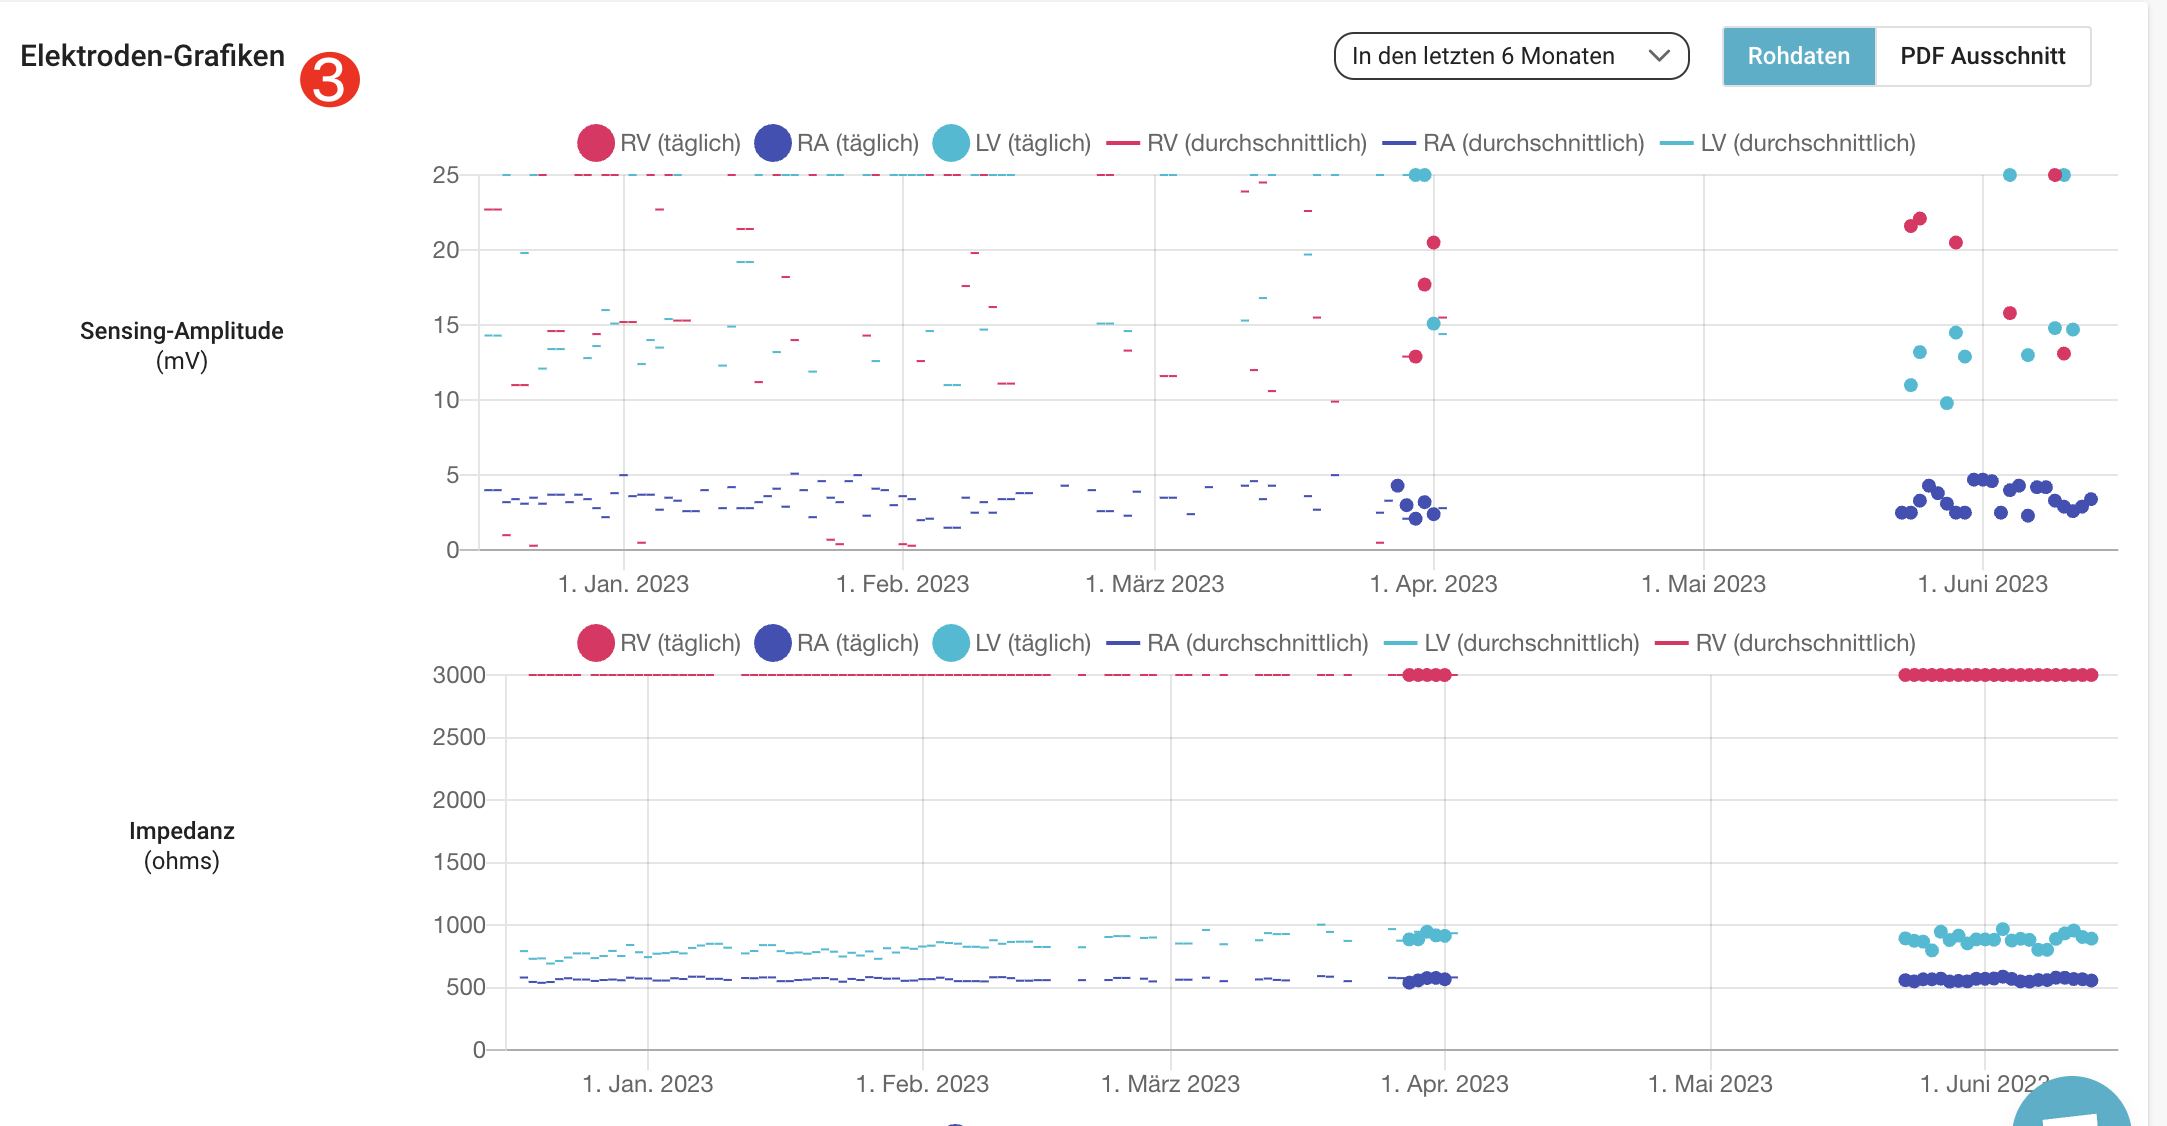Click the LV data point at 25 mV in June

[2010, 175]
